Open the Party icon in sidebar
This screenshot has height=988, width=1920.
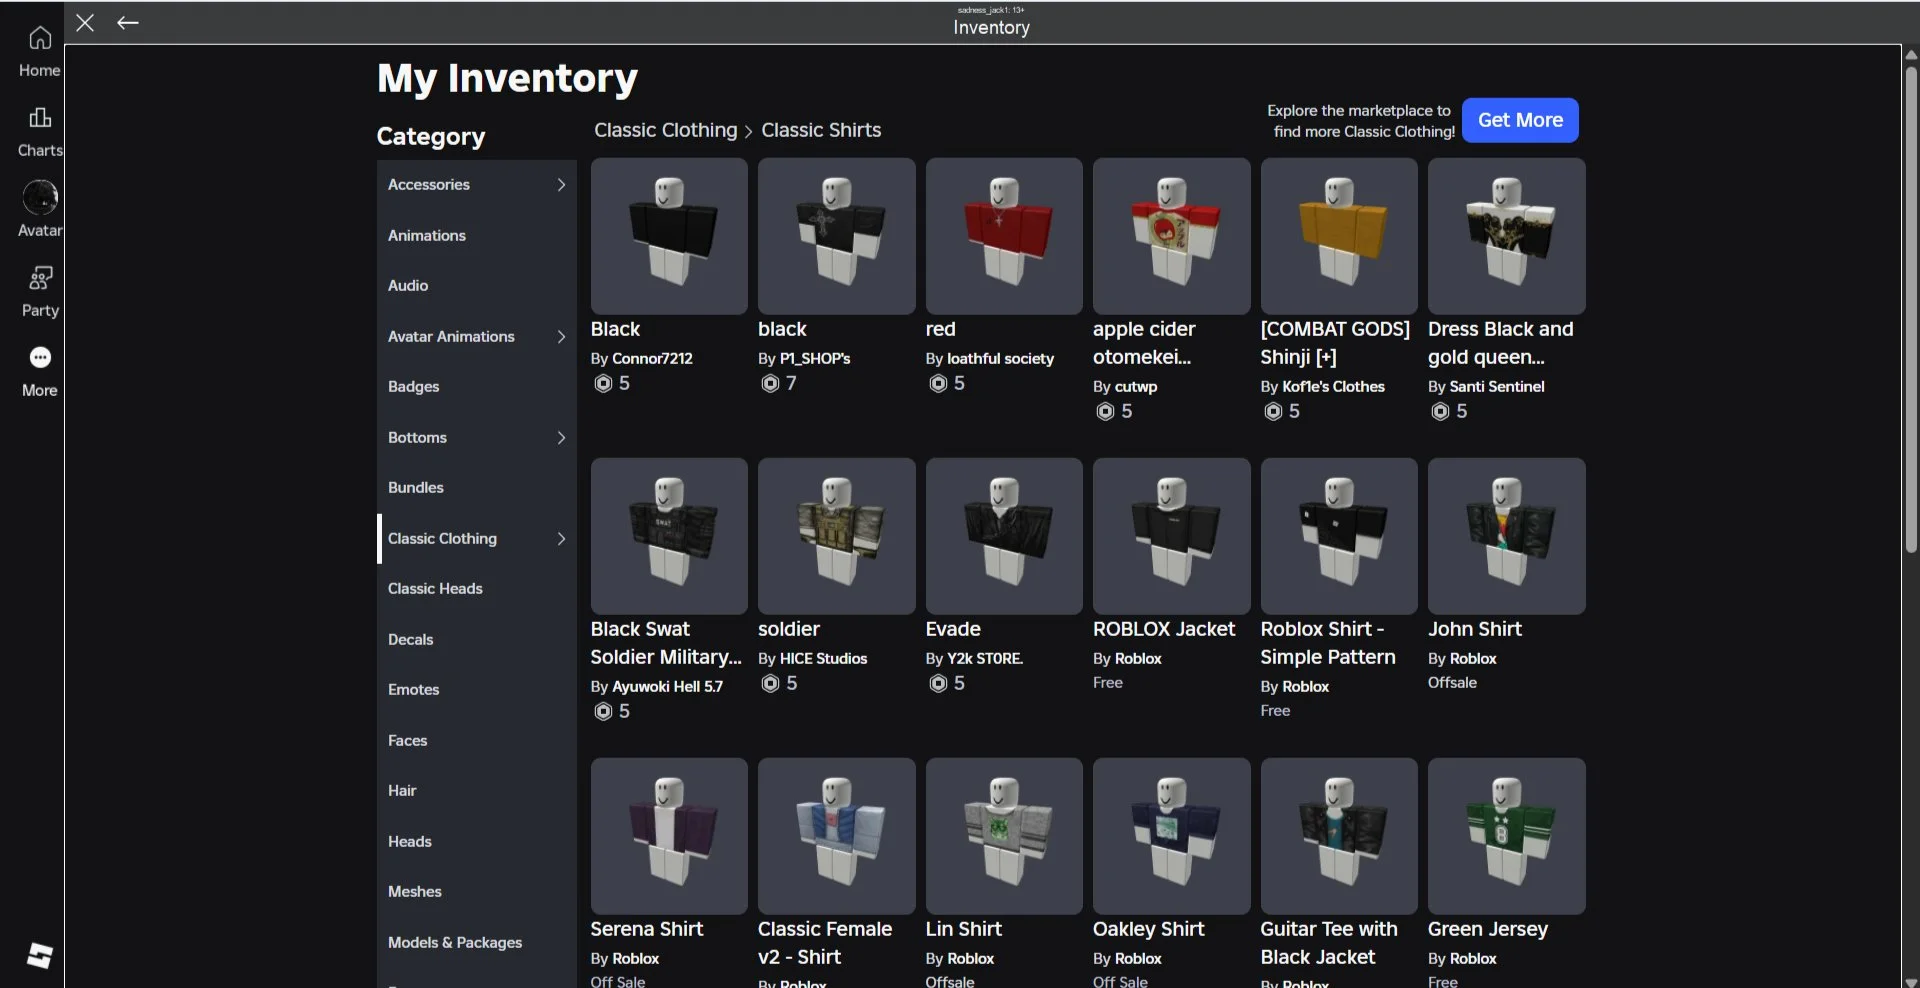pyautogui.click(x=40, y=278)
